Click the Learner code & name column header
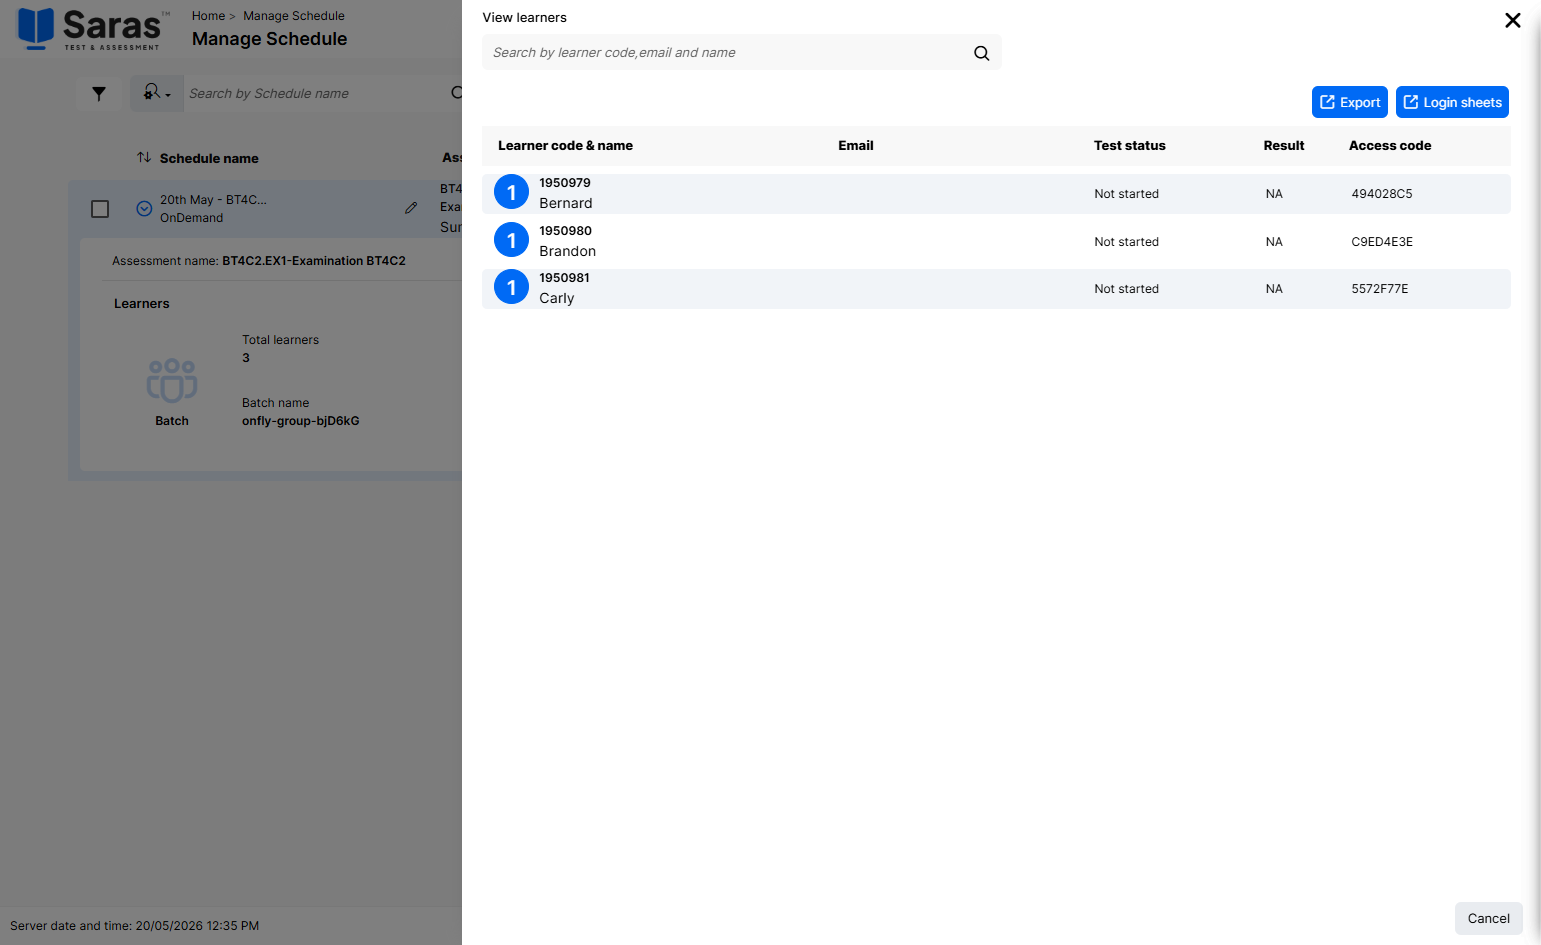Viewport: 1541px width, 945px height. (x=565, y=146)
